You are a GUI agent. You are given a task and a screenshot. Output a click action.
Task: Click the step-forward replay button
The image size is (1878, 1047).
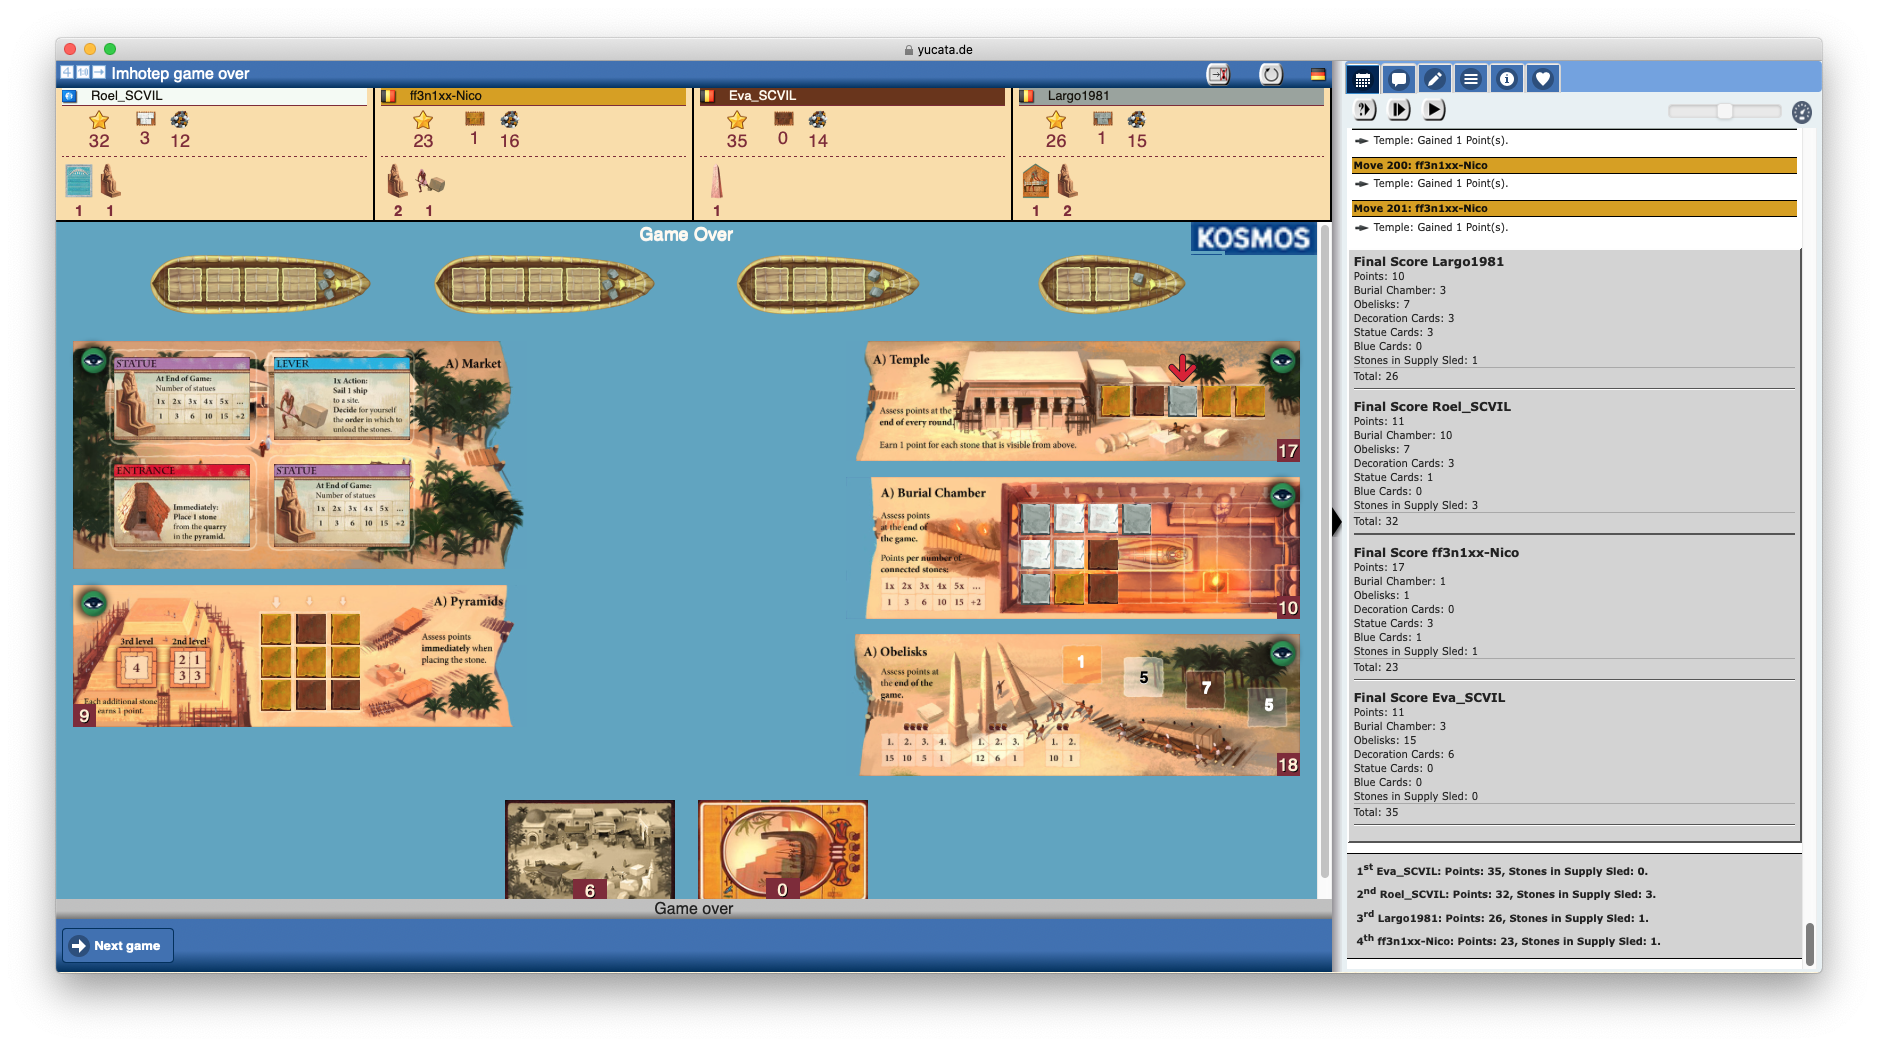coord(1400,110)
